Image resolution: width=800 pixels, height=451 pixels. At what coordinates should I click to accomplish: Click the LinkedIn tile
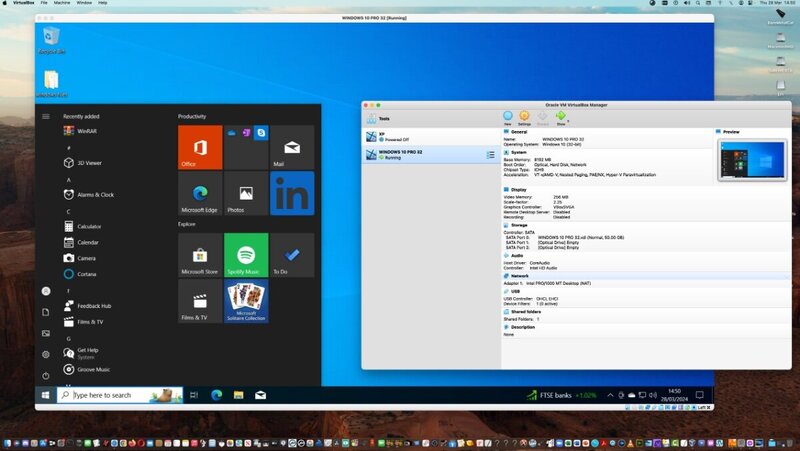[x=292, y=193]
